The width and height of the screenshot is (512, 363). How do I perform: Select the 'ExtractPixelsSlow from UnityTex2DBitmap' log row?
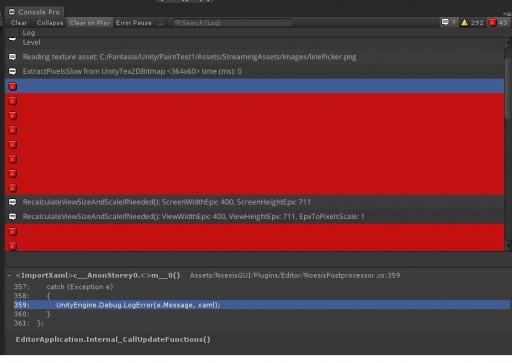click(x=254, y=71)
